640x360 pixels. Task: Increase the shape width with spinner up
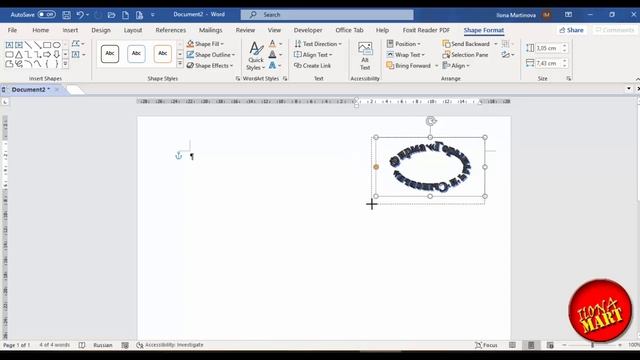click(x=564, y=61)
